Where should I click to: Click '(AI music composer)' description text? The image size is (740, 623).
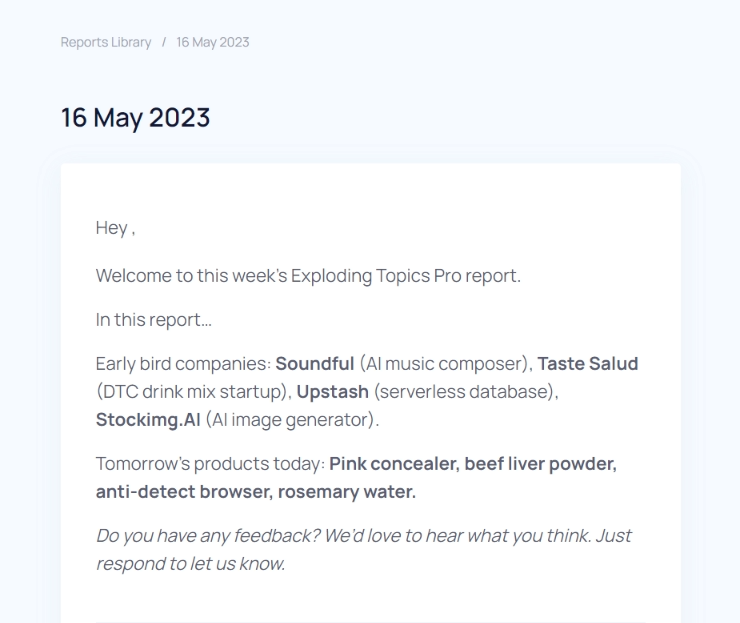tap(443, 364)
